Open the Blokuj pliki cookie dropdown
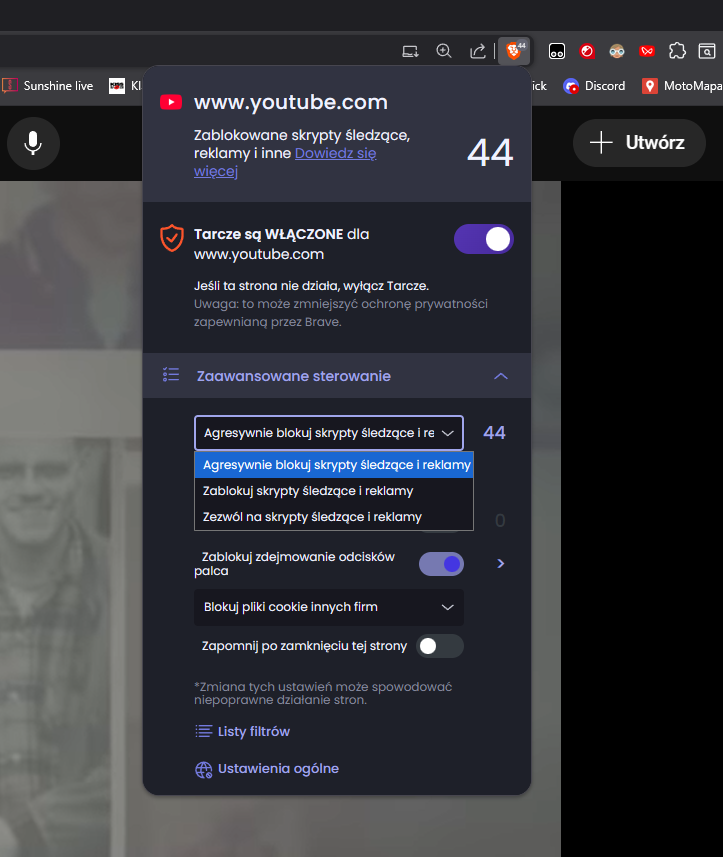 [x=329, y=607]
